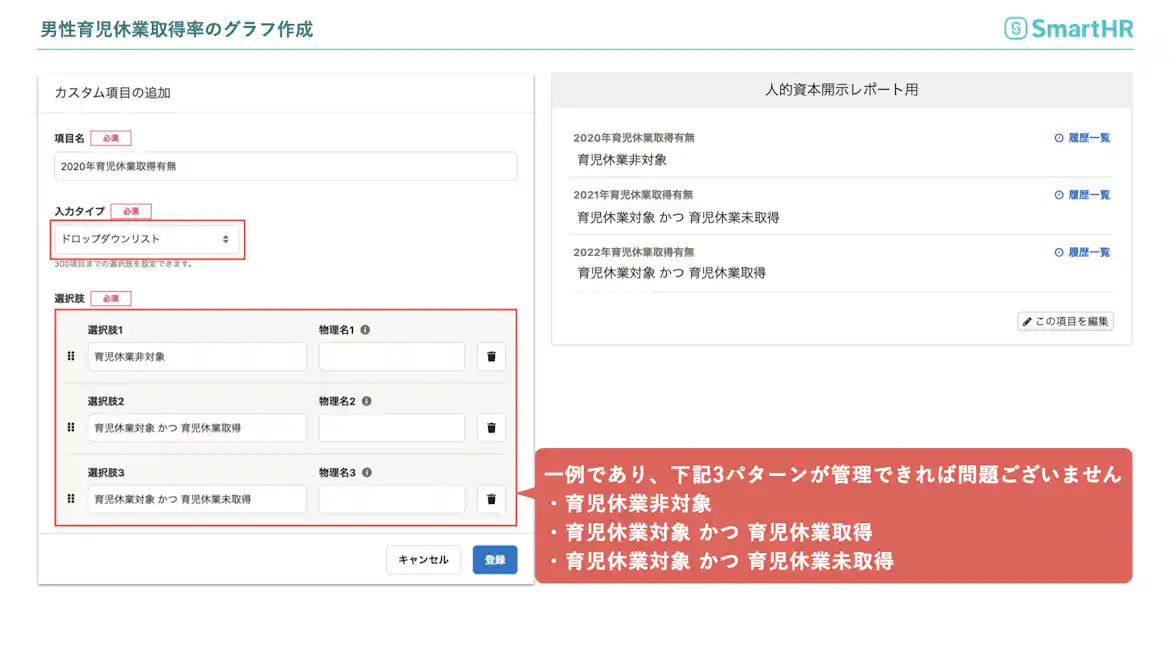This screenshot has height=658, width=1170.
Task: Open 履歴一覧 for 2021年育児休業取得有無
Action: pos(1087,195)
